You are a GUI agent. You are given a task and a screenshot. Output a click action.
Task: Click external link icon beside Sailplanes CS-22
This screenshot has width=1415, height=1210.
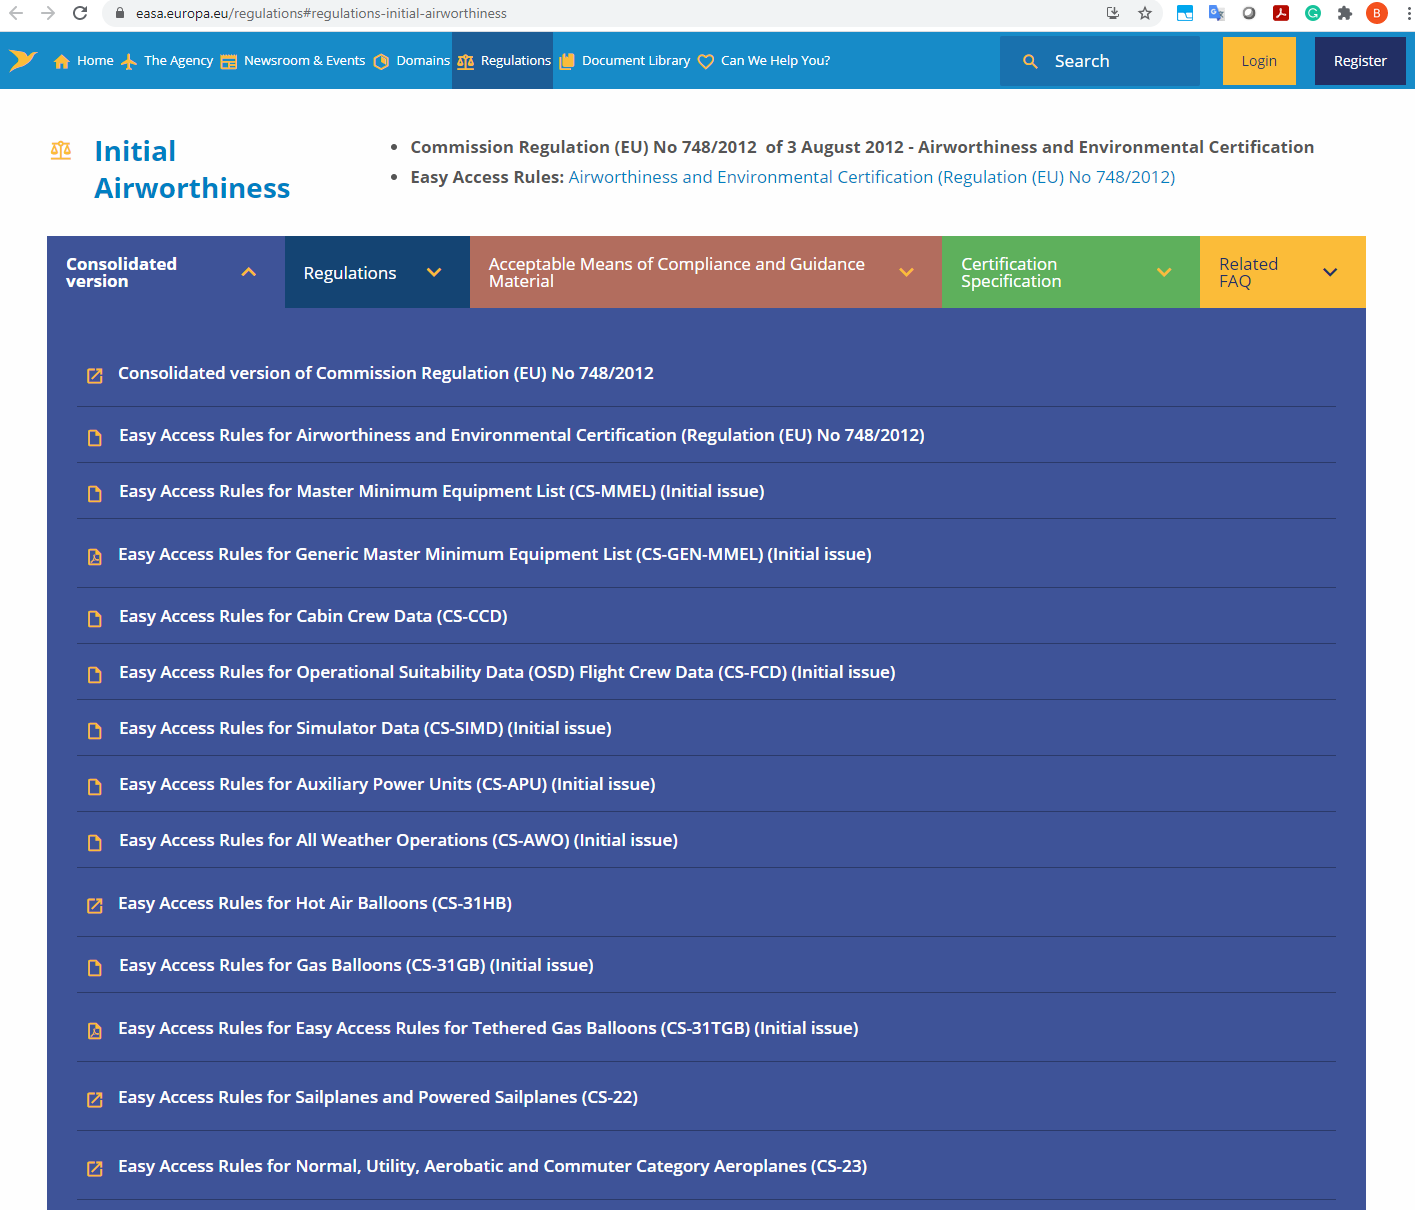pyautogui.click(x=95, y=1100)
